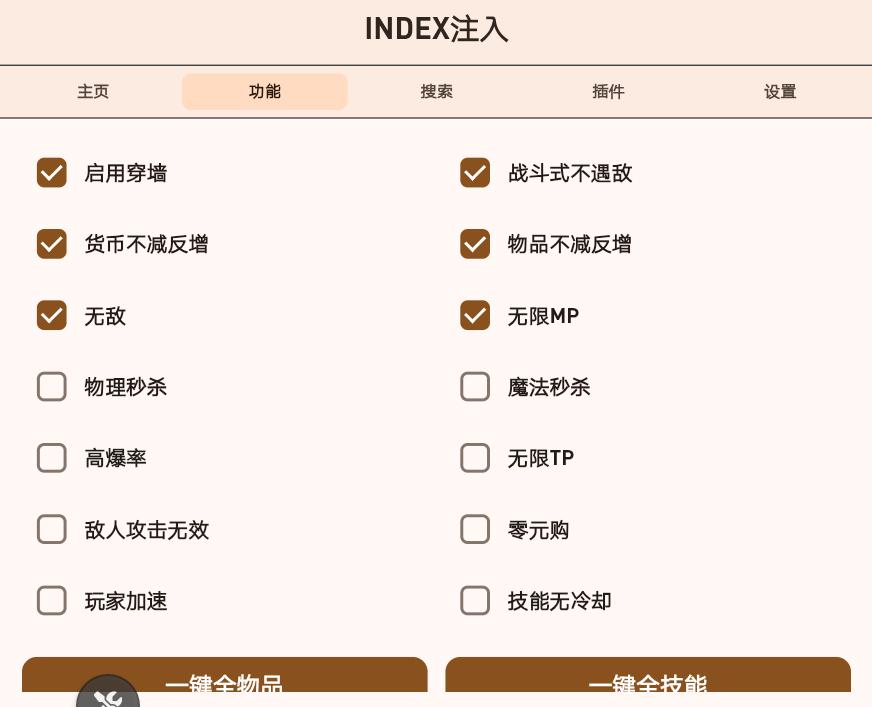This screenshot has width=872, height=707.
Task: Enable 魔法秒杀 option
Action: pos(475,387)
